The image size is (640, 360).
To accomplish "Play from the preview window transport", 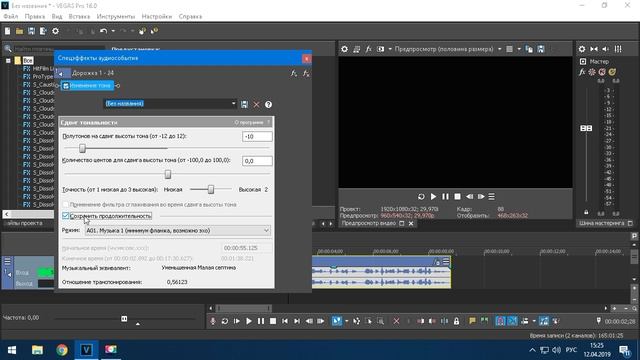I will pos(433,196).
